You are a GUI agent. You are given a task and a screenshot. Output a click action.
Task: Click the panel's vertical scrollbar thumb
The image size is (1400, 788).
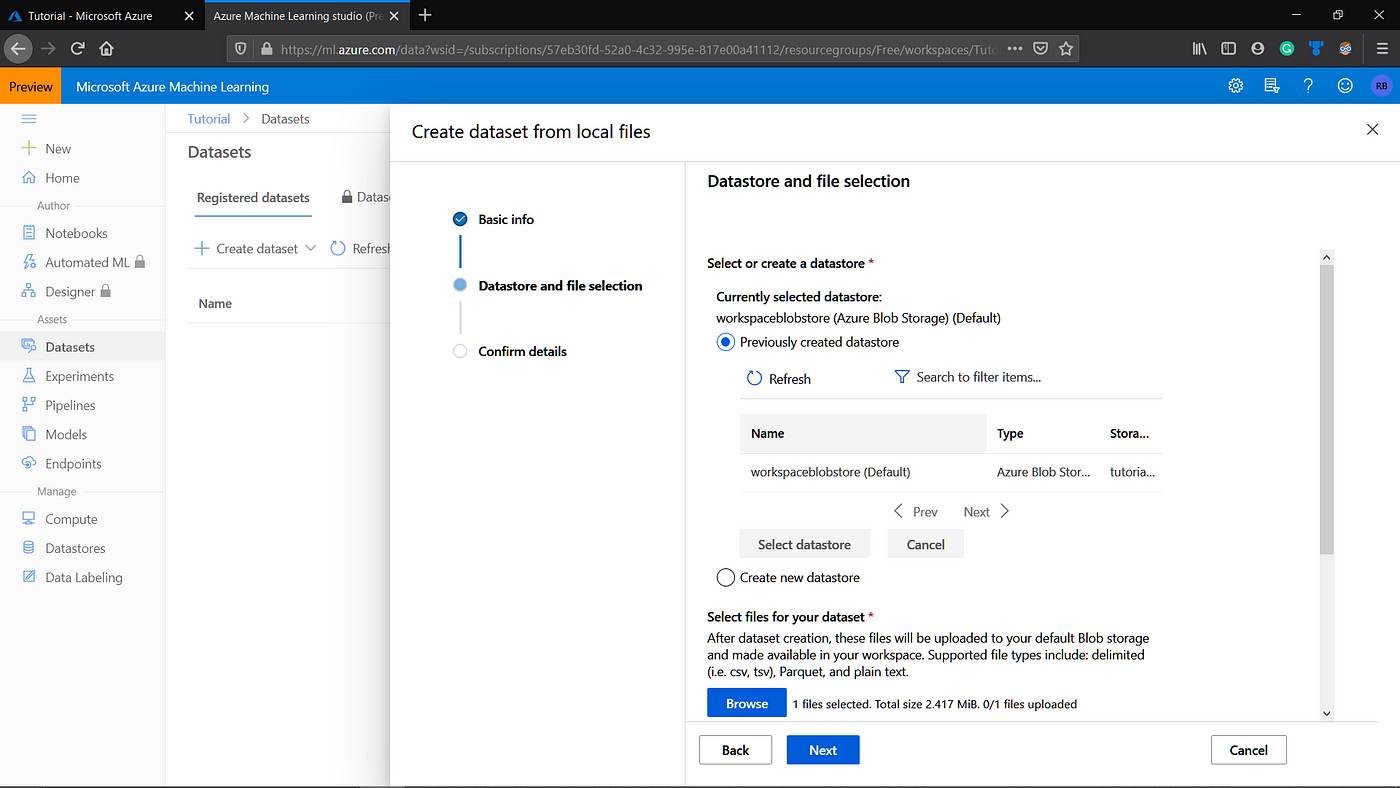1326,410
